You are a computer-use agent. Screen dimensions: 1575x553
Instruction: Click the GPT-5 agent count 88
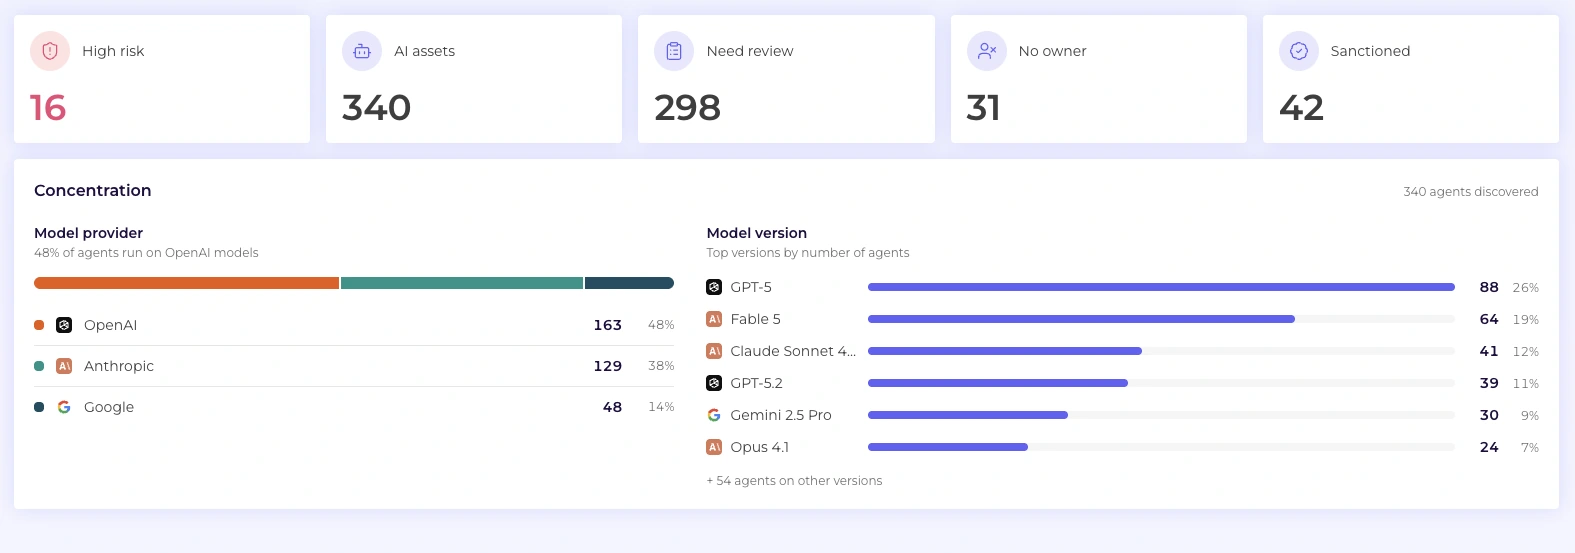1489,287
